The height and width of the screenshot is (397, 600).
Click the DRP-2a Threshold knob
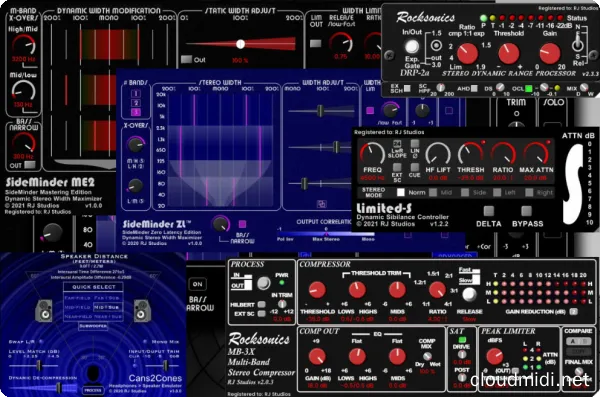tap(509, 54)
